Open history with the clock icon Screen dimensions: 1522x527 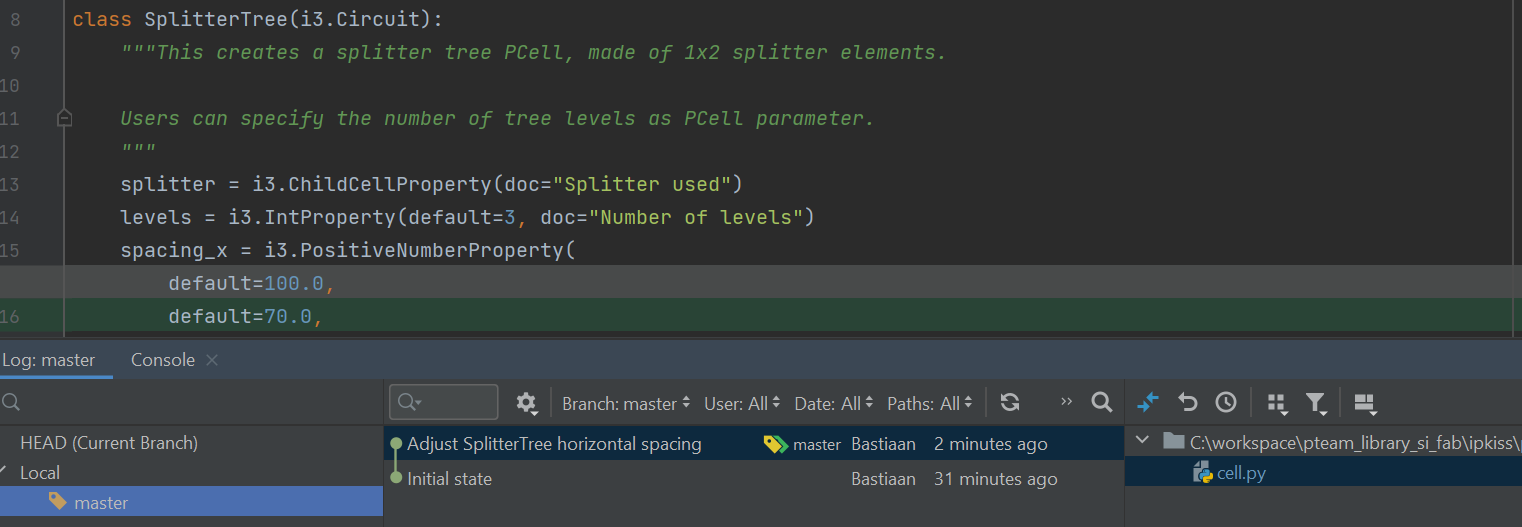click(x=1226, y=402)
